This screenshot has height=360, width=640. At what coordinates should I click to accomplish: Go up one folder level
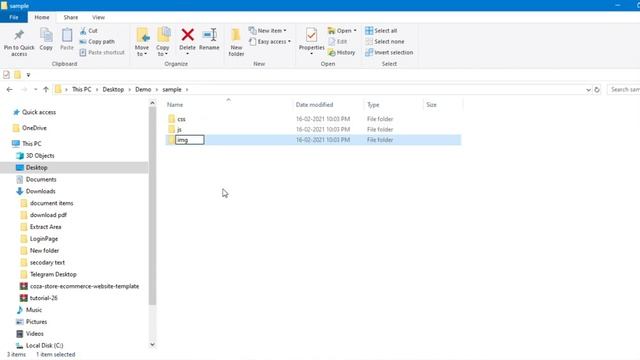pos(46,89)
